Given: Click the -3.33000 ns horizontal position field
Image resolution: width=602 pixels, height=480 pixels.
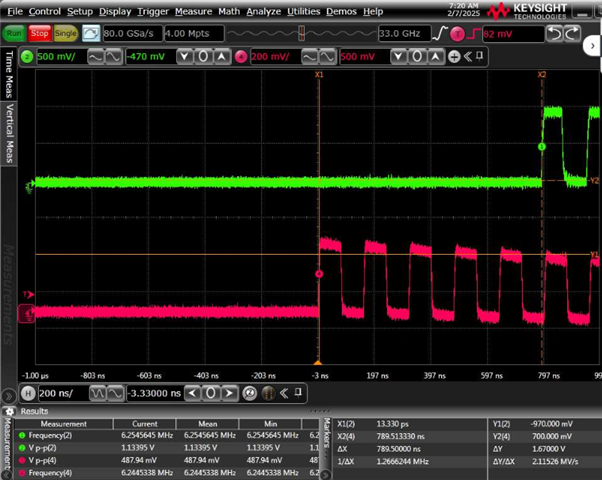Looking at the screenshot, I should click(x=154, y=393).
